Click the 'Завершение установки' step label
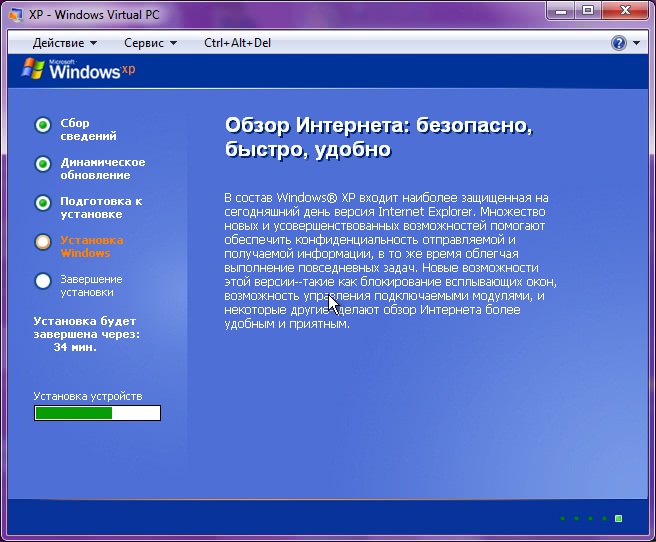Screen dimensions: 656x542 [91, 285]
